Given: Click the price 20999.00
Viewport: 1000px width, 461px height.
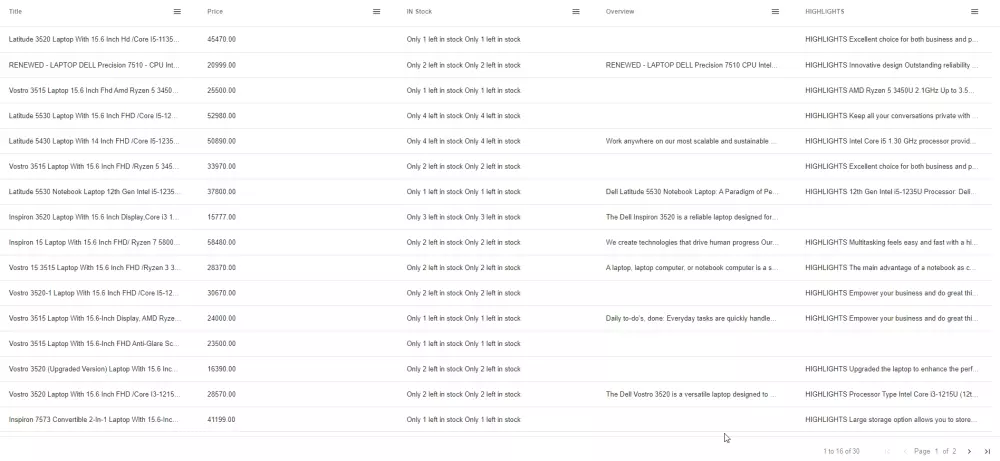Looking at the screenshot, I should [x=221, y=65].
